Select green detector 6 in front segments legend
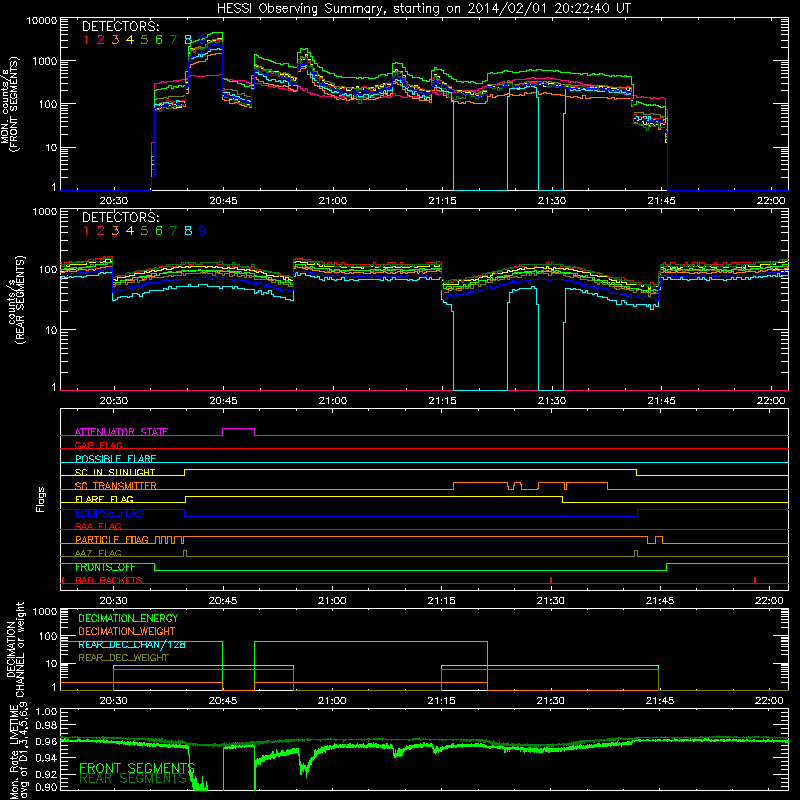The width and height of the screenshot is (800, 800). tap(159, 40)
